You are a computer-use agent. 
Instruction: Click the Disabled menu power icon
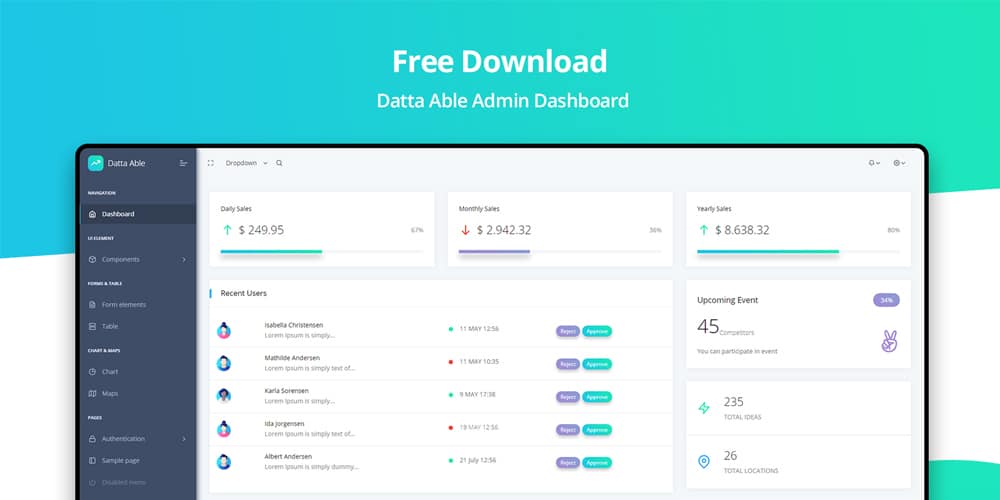coord(92,483)
